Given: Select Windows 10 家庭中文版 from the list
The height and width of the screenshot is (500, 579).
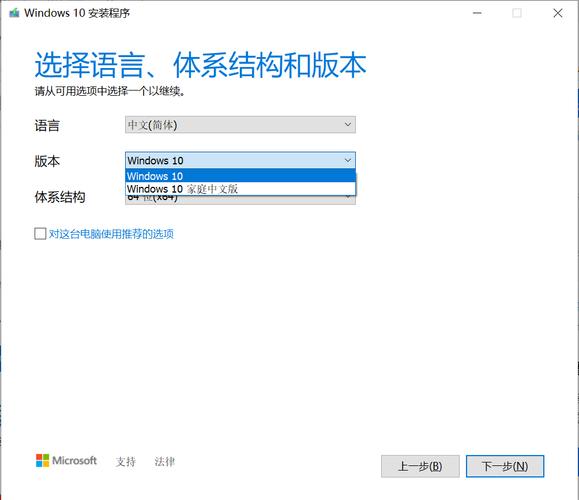Looking at the screenshot, I should tap(240, 189).
